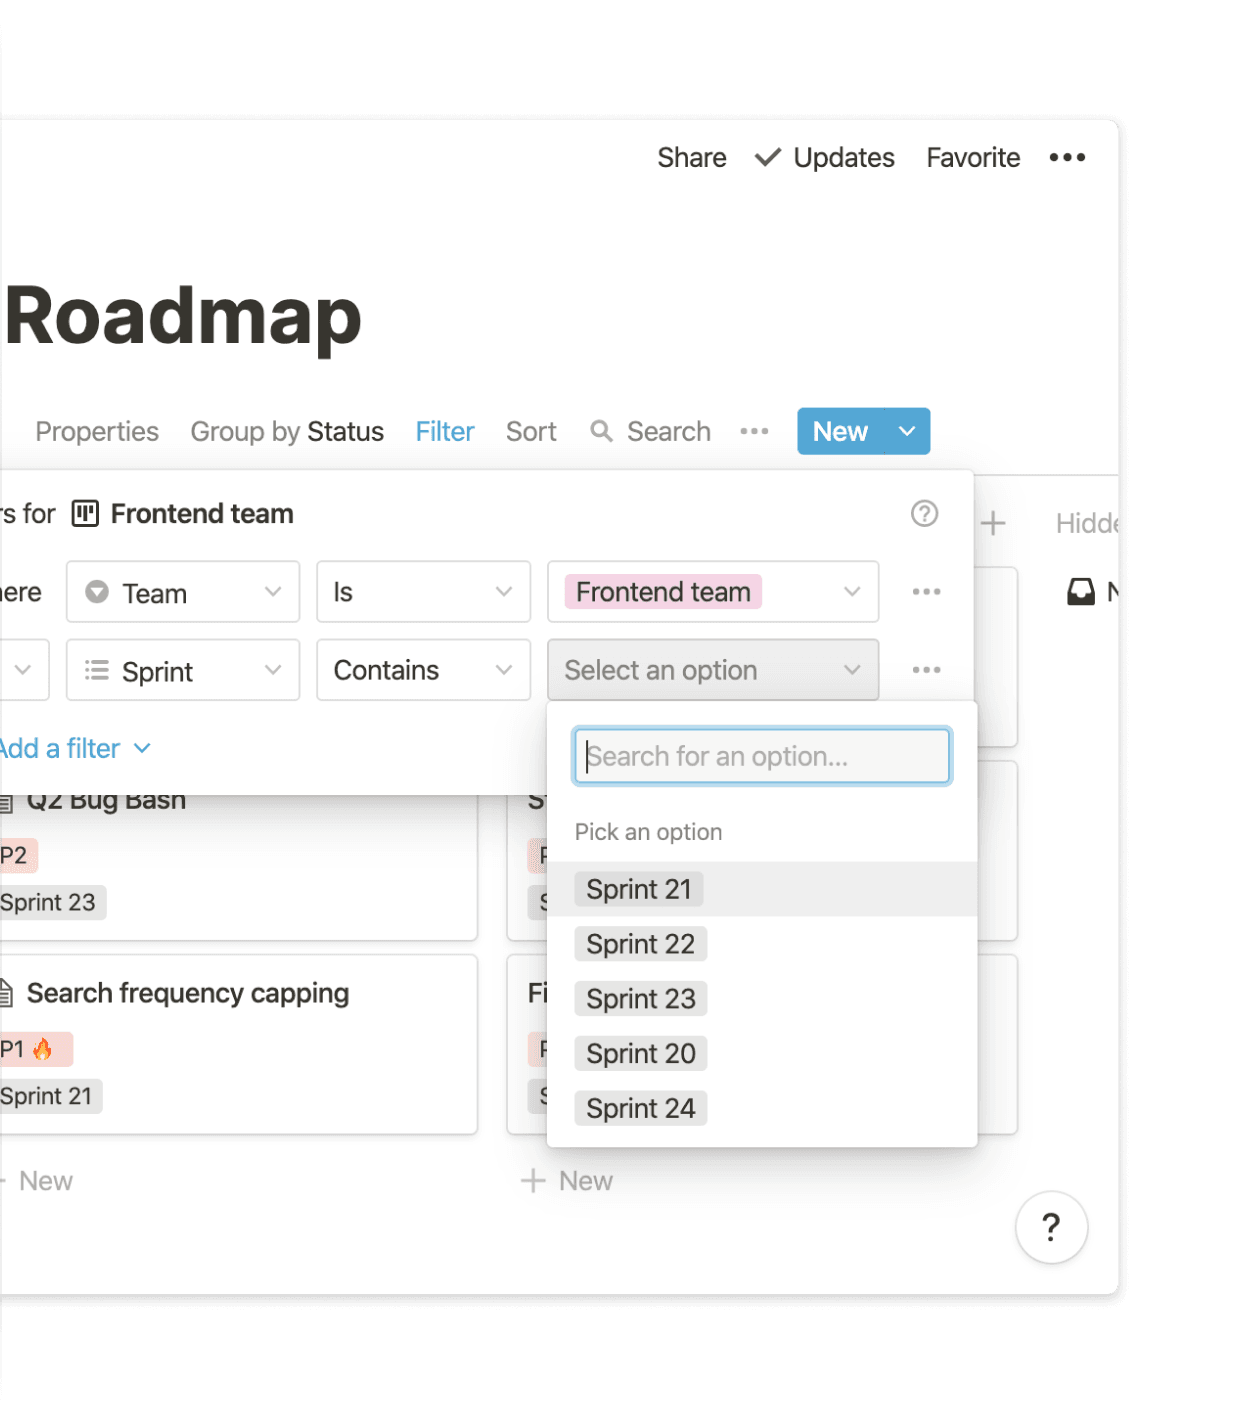Expand the chevron on the New button
The width and height of the screenshot is (1240, 1414).
906,431
